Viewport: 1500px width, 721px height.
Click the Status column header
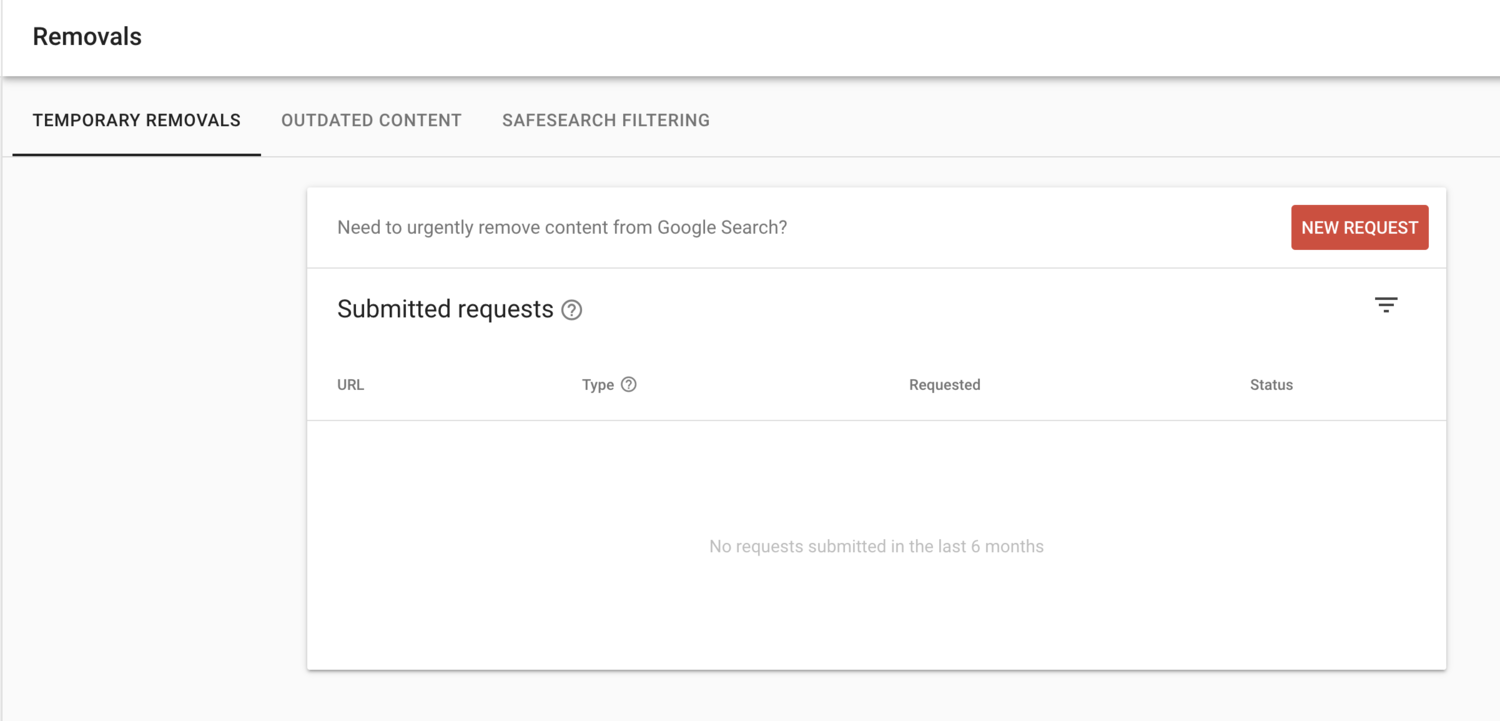[x=1271, y=385]
